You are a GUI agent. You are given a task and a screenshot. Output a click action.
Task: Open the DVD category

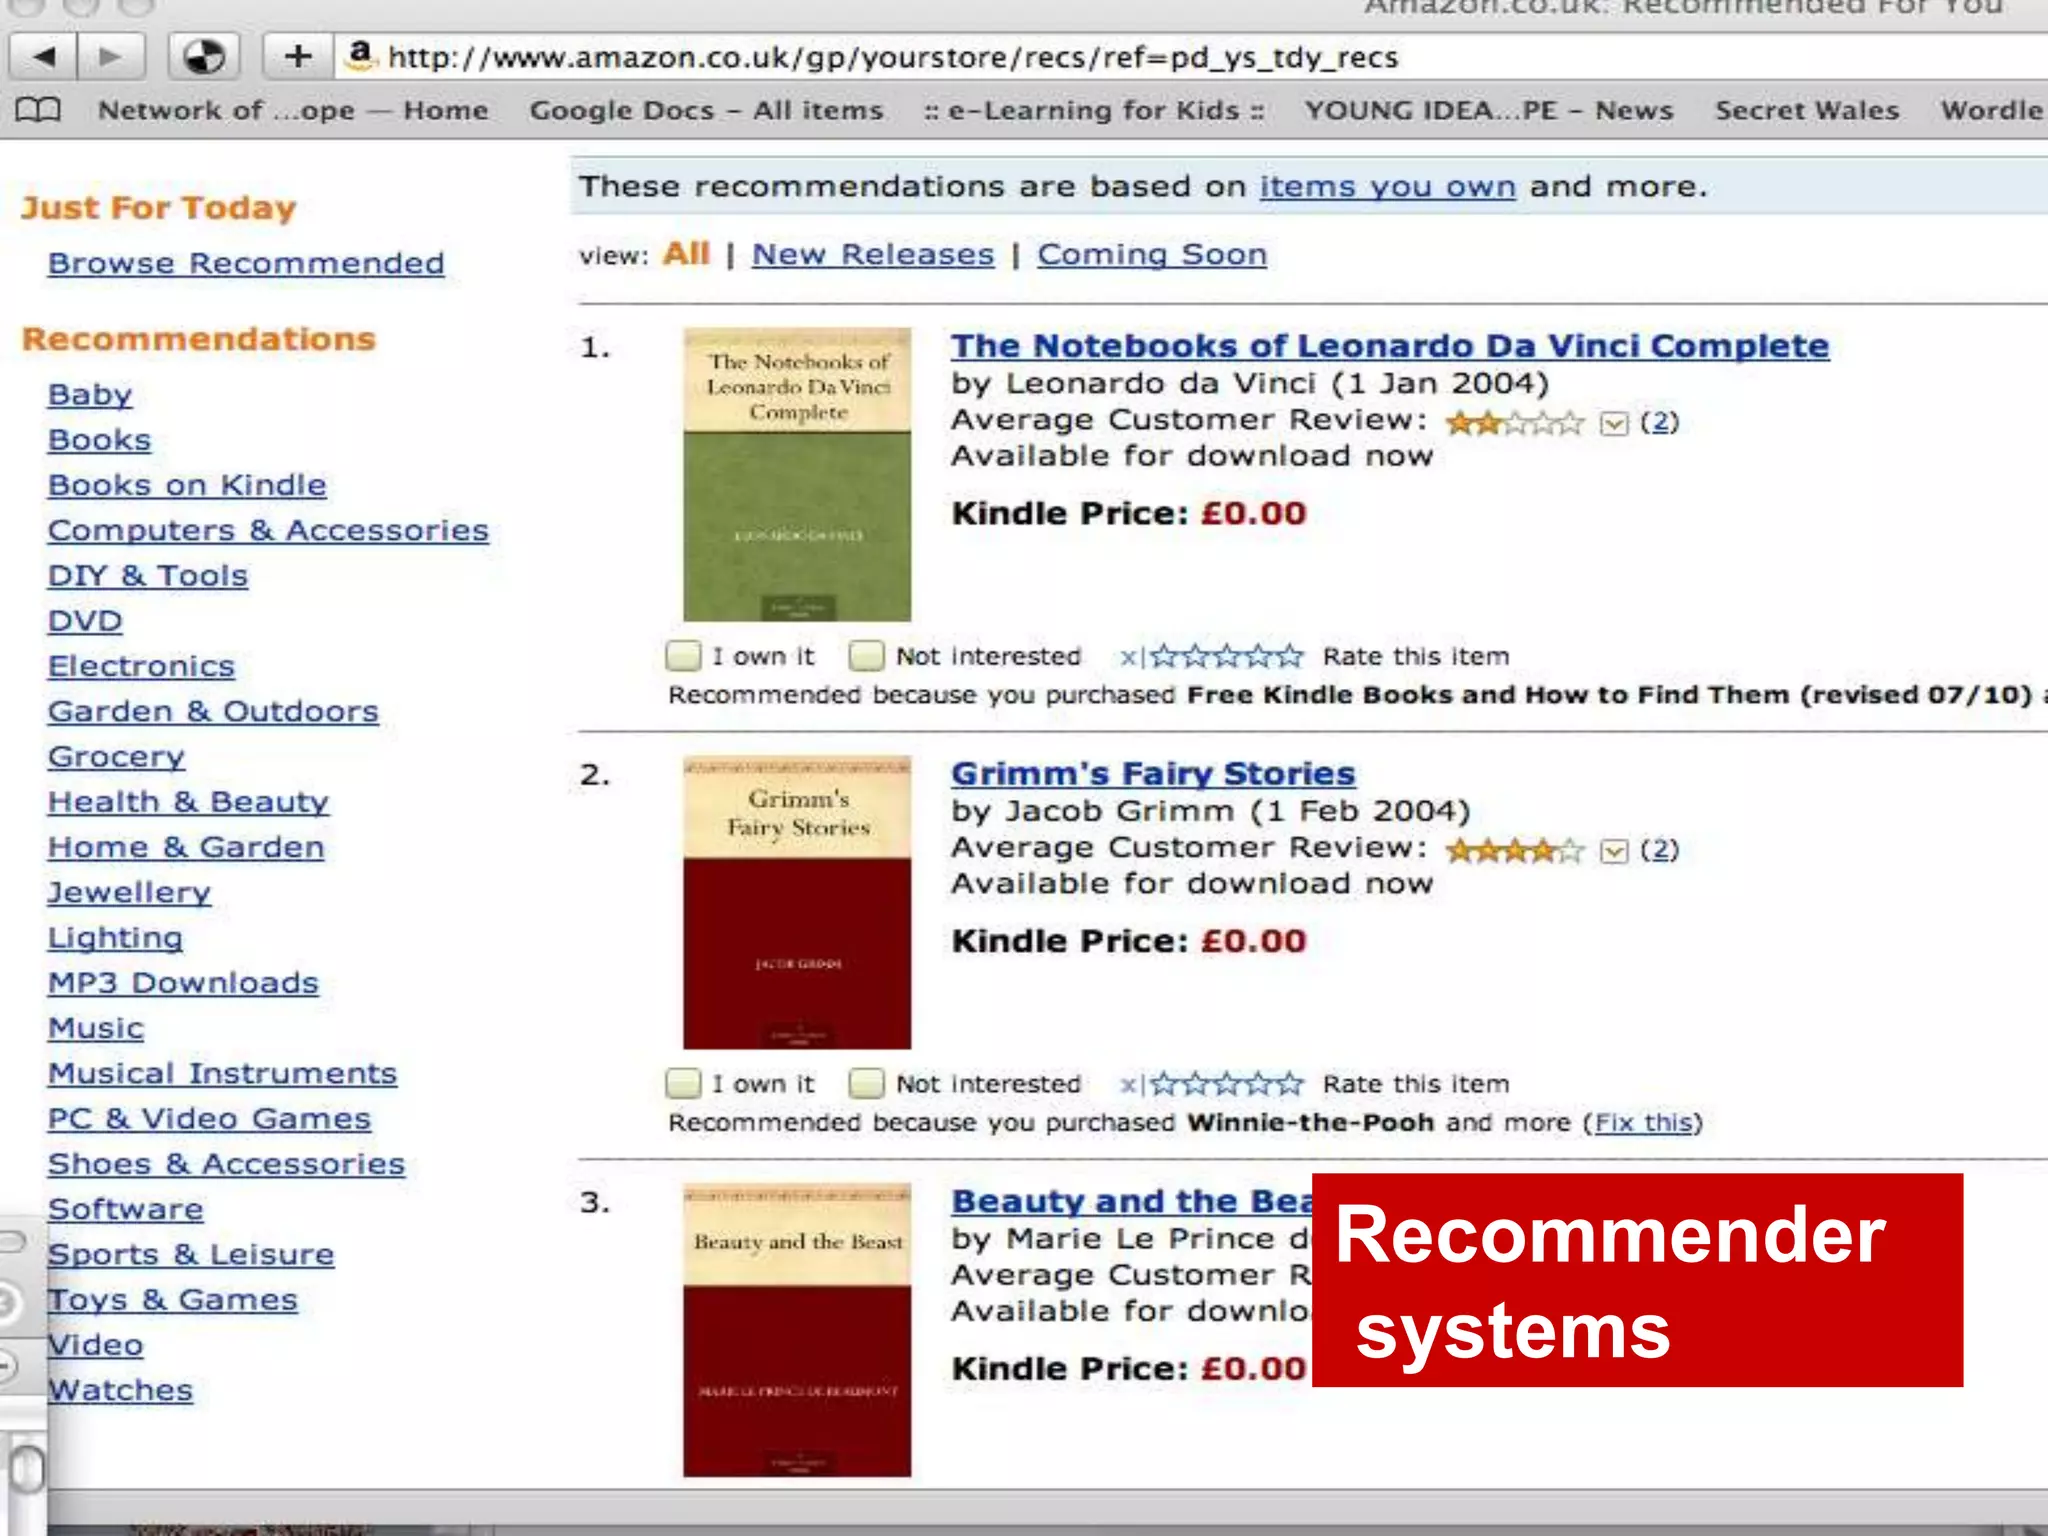(x=85, y=621)
